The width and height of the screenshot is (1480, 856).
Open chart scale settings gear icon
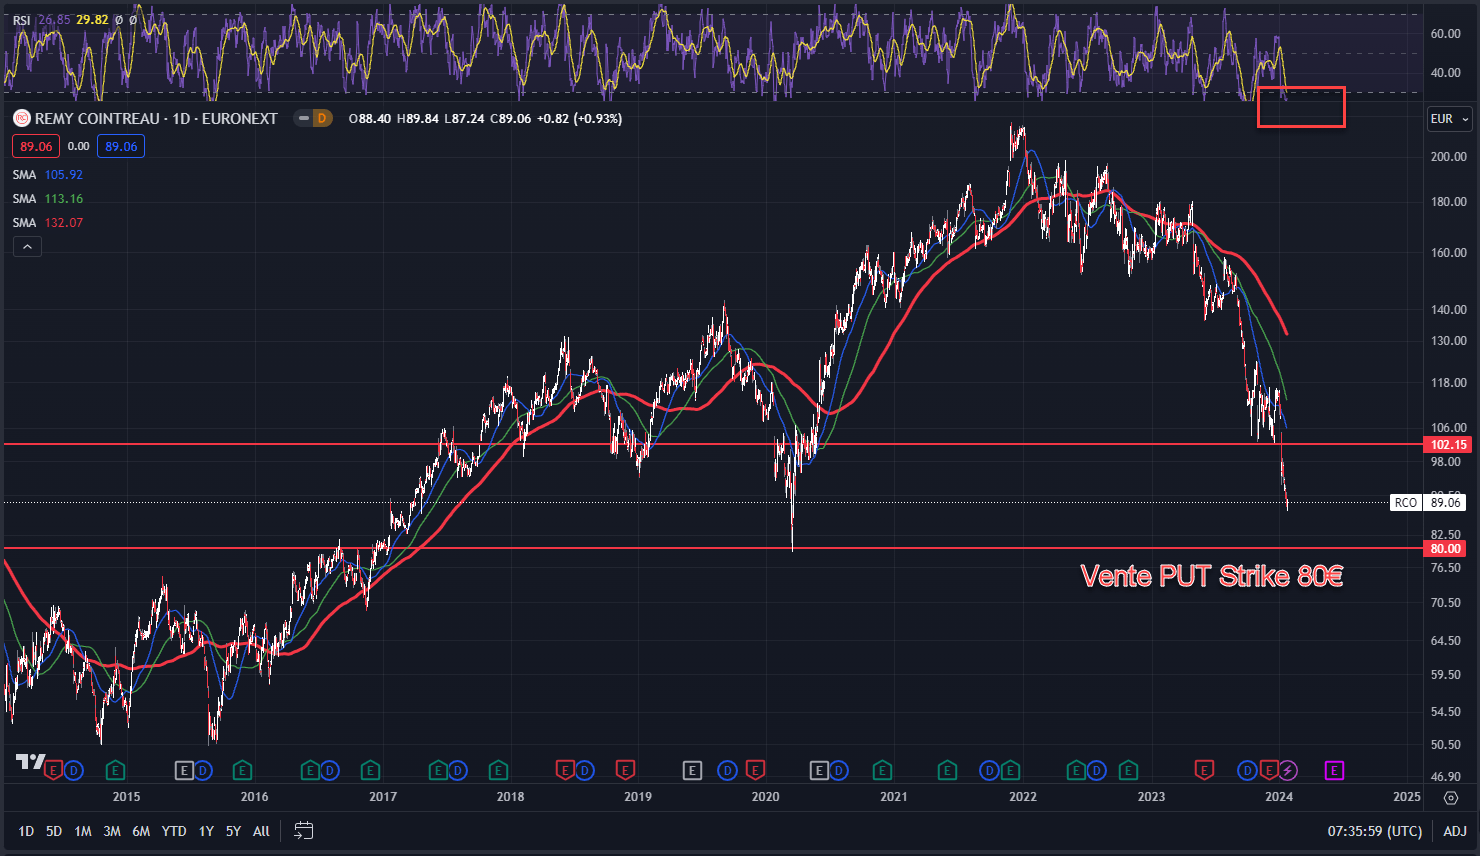tap(1451, 797)
